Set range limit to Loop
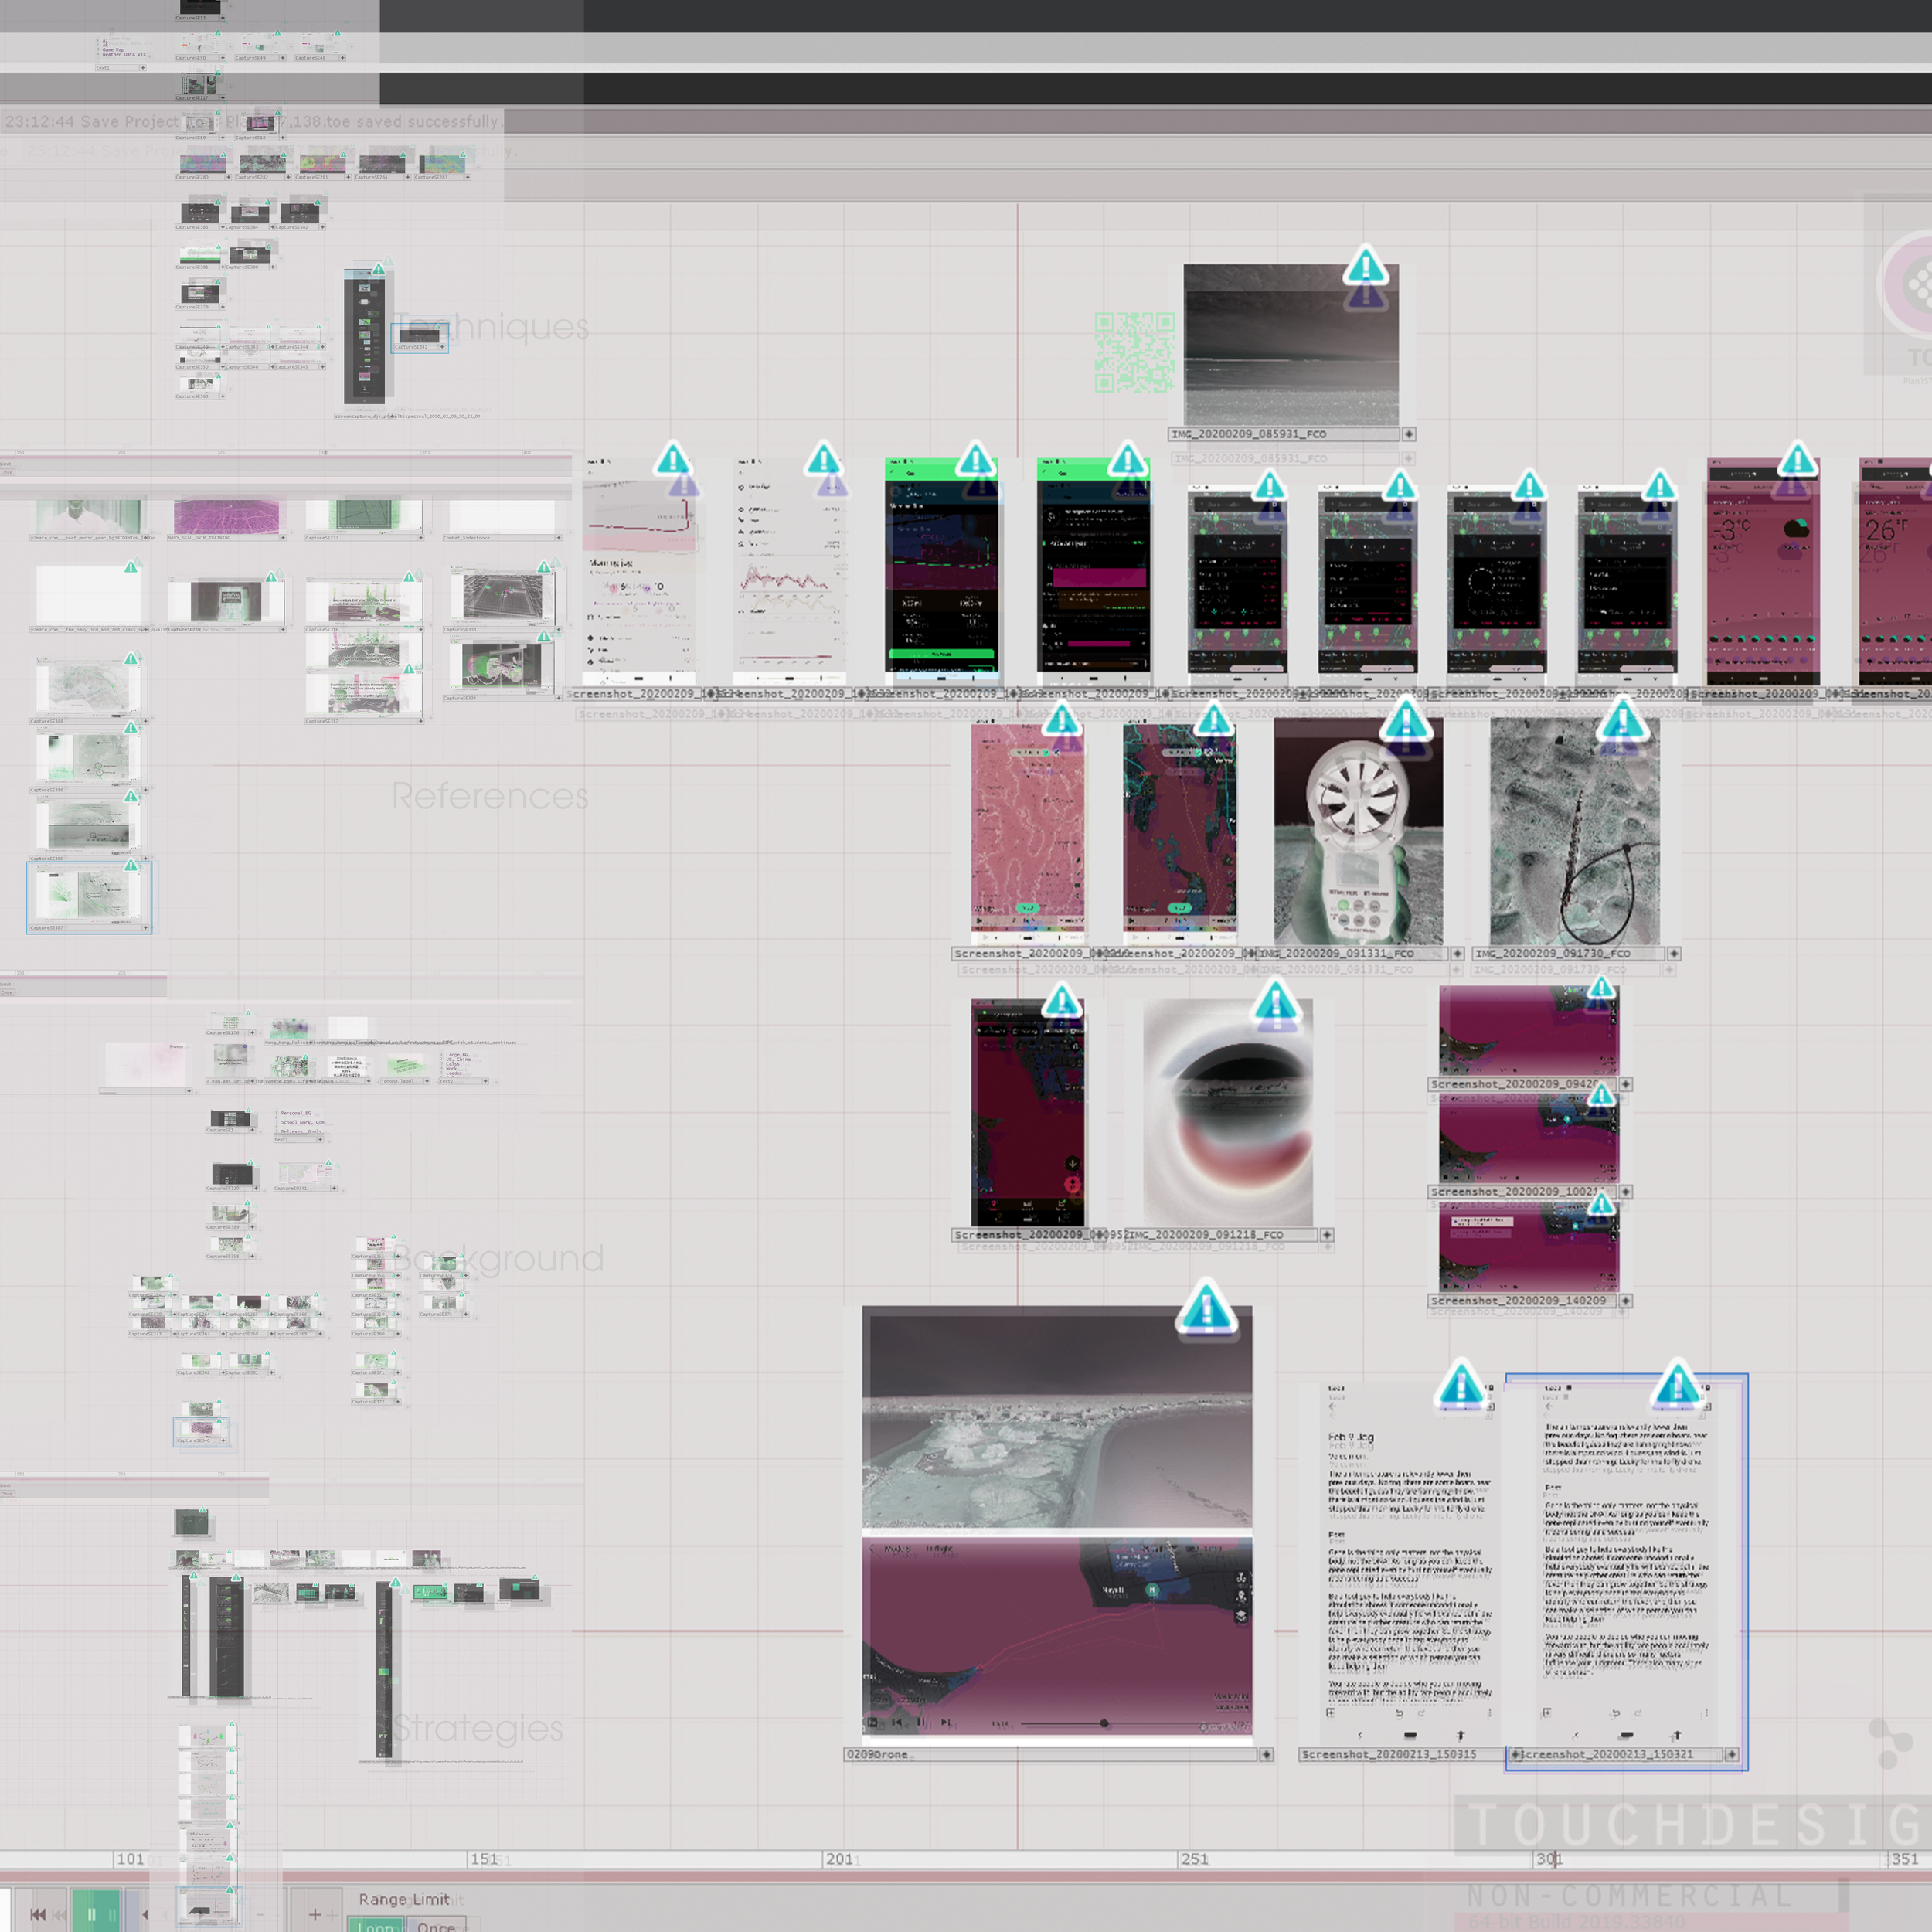 click(376, 1926)
